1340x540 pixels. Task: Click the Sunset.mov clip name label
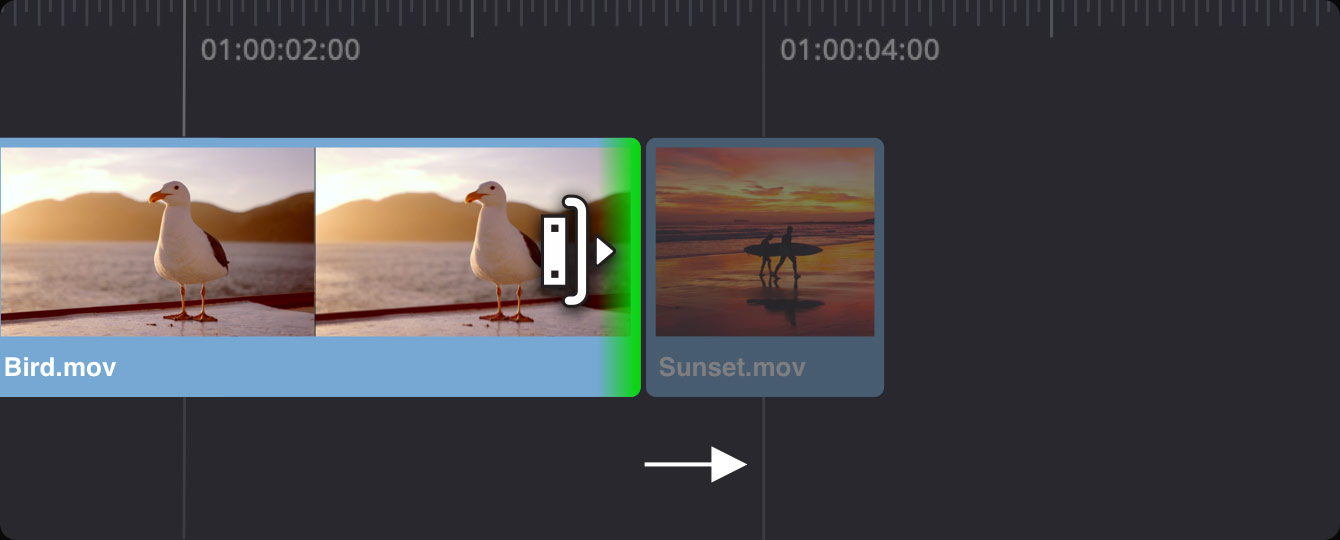[732, 367]
